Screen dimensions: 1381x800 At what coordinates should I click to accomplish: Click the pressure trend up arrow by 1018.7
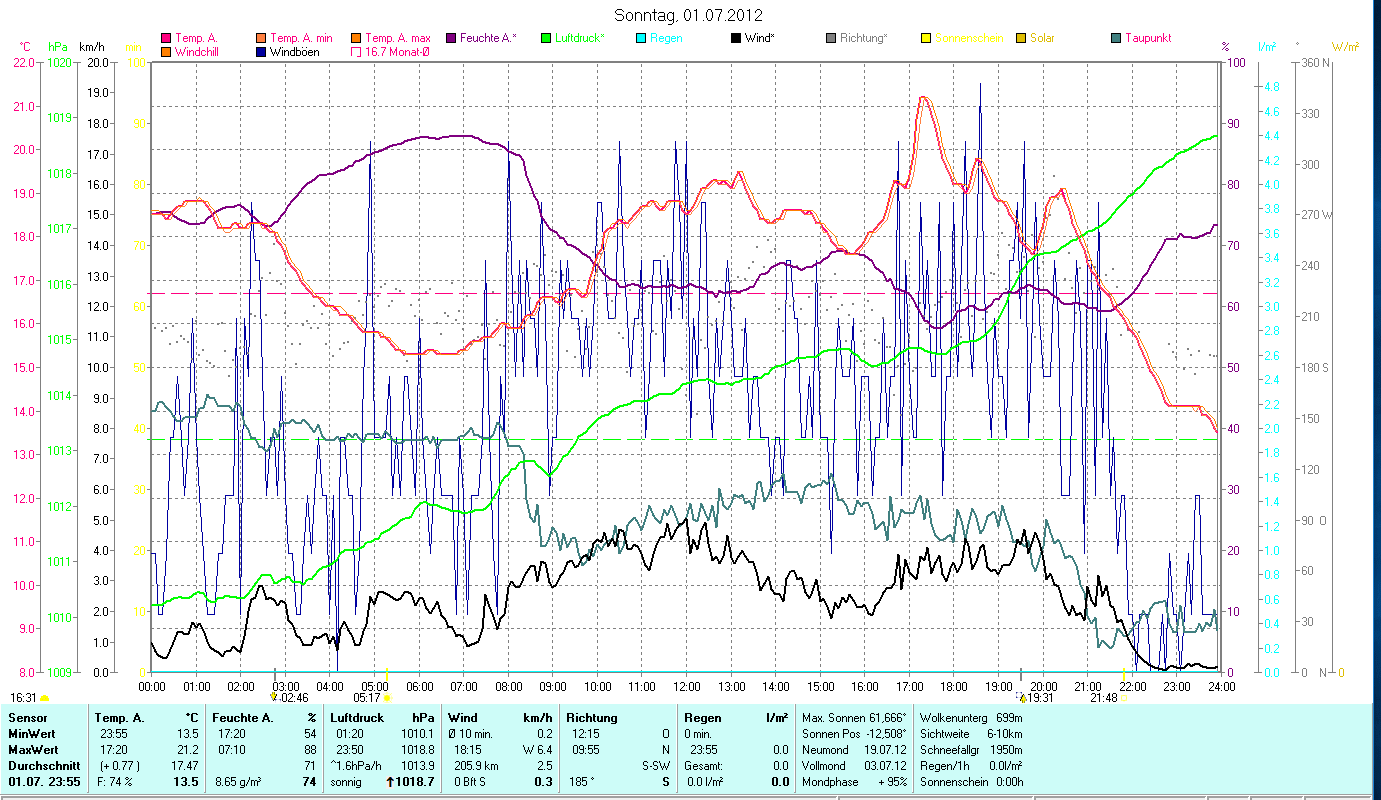391,781
